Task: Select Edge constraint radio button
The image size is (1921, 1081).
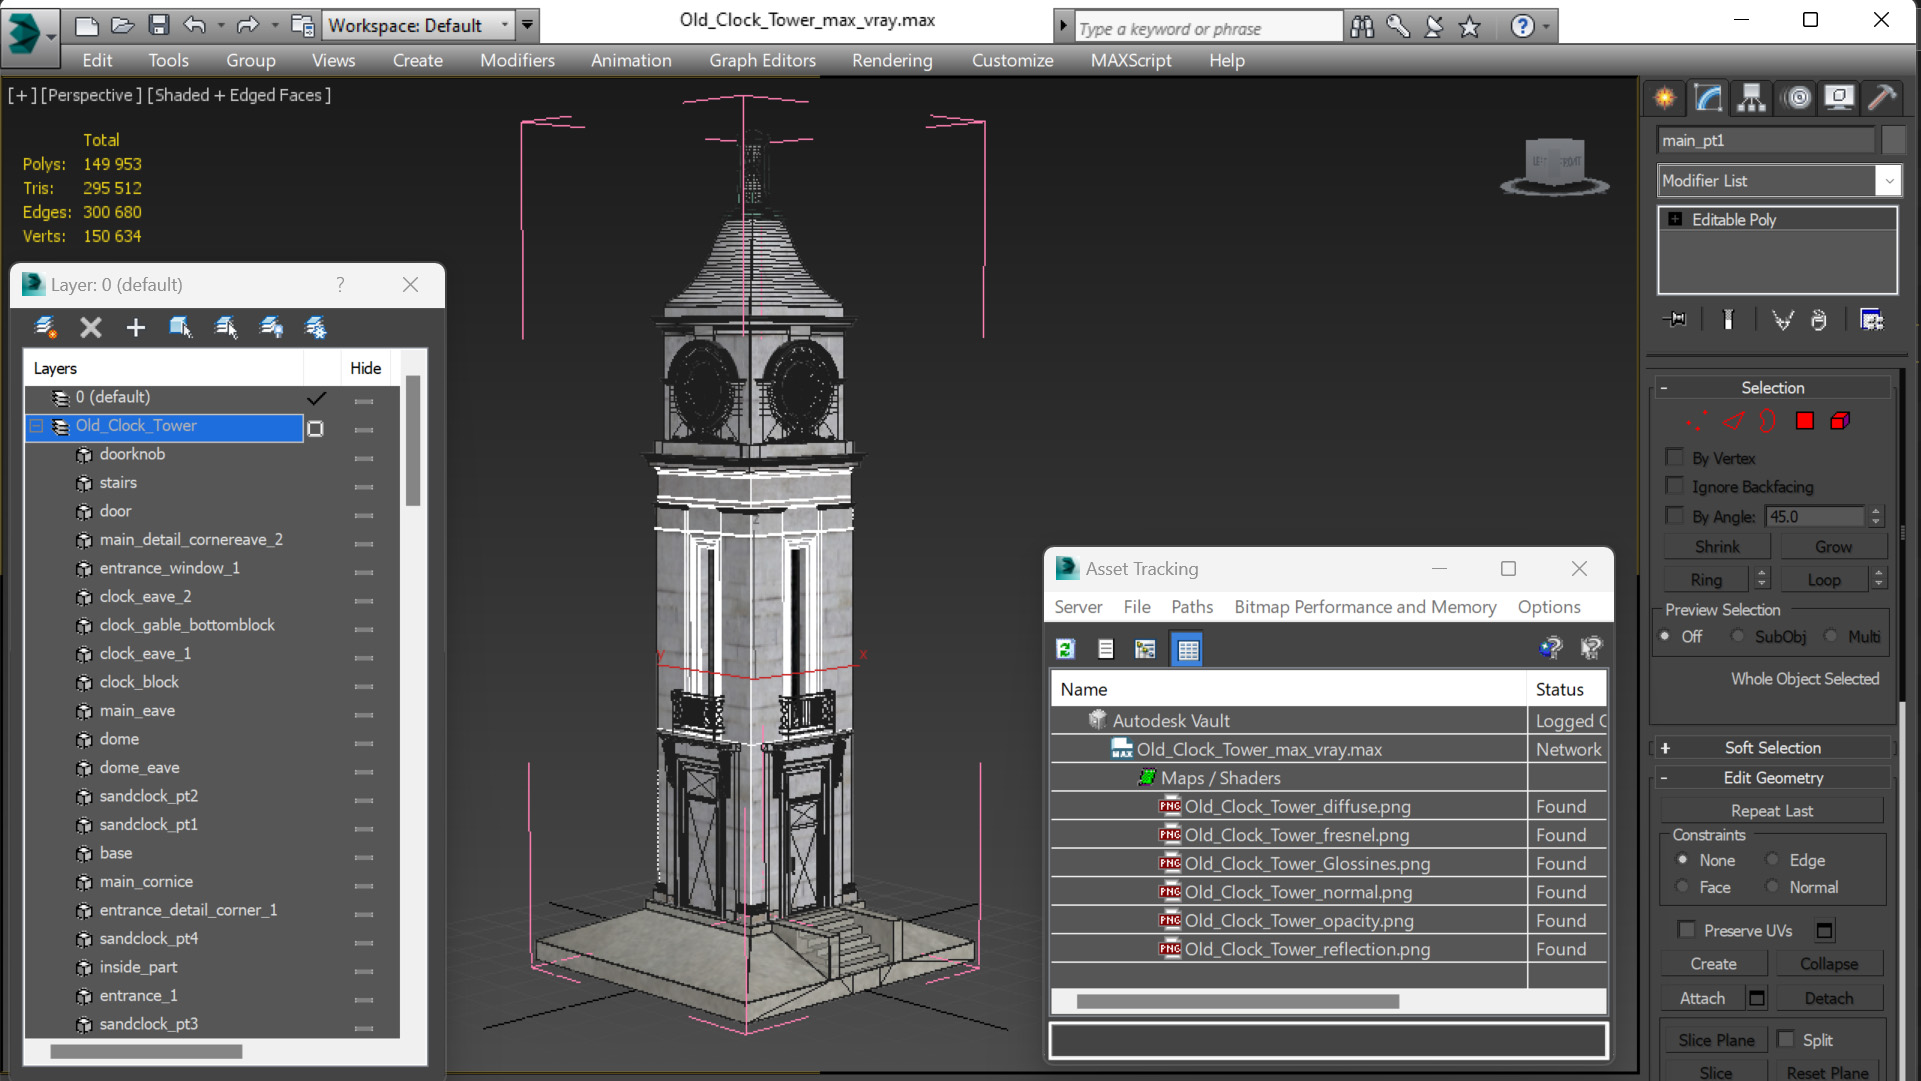Action: pyautogui.click(x=1773, y=860)
